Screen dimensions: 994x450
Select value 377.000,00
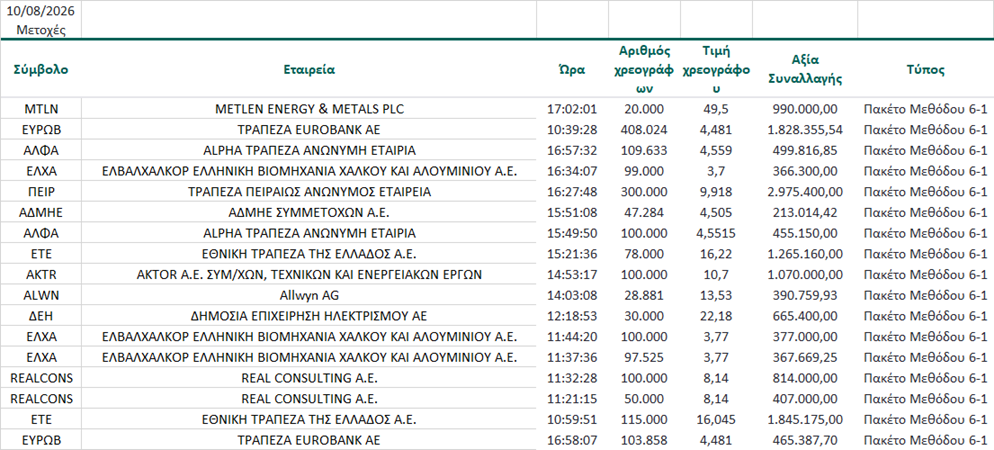coord(805,335)
